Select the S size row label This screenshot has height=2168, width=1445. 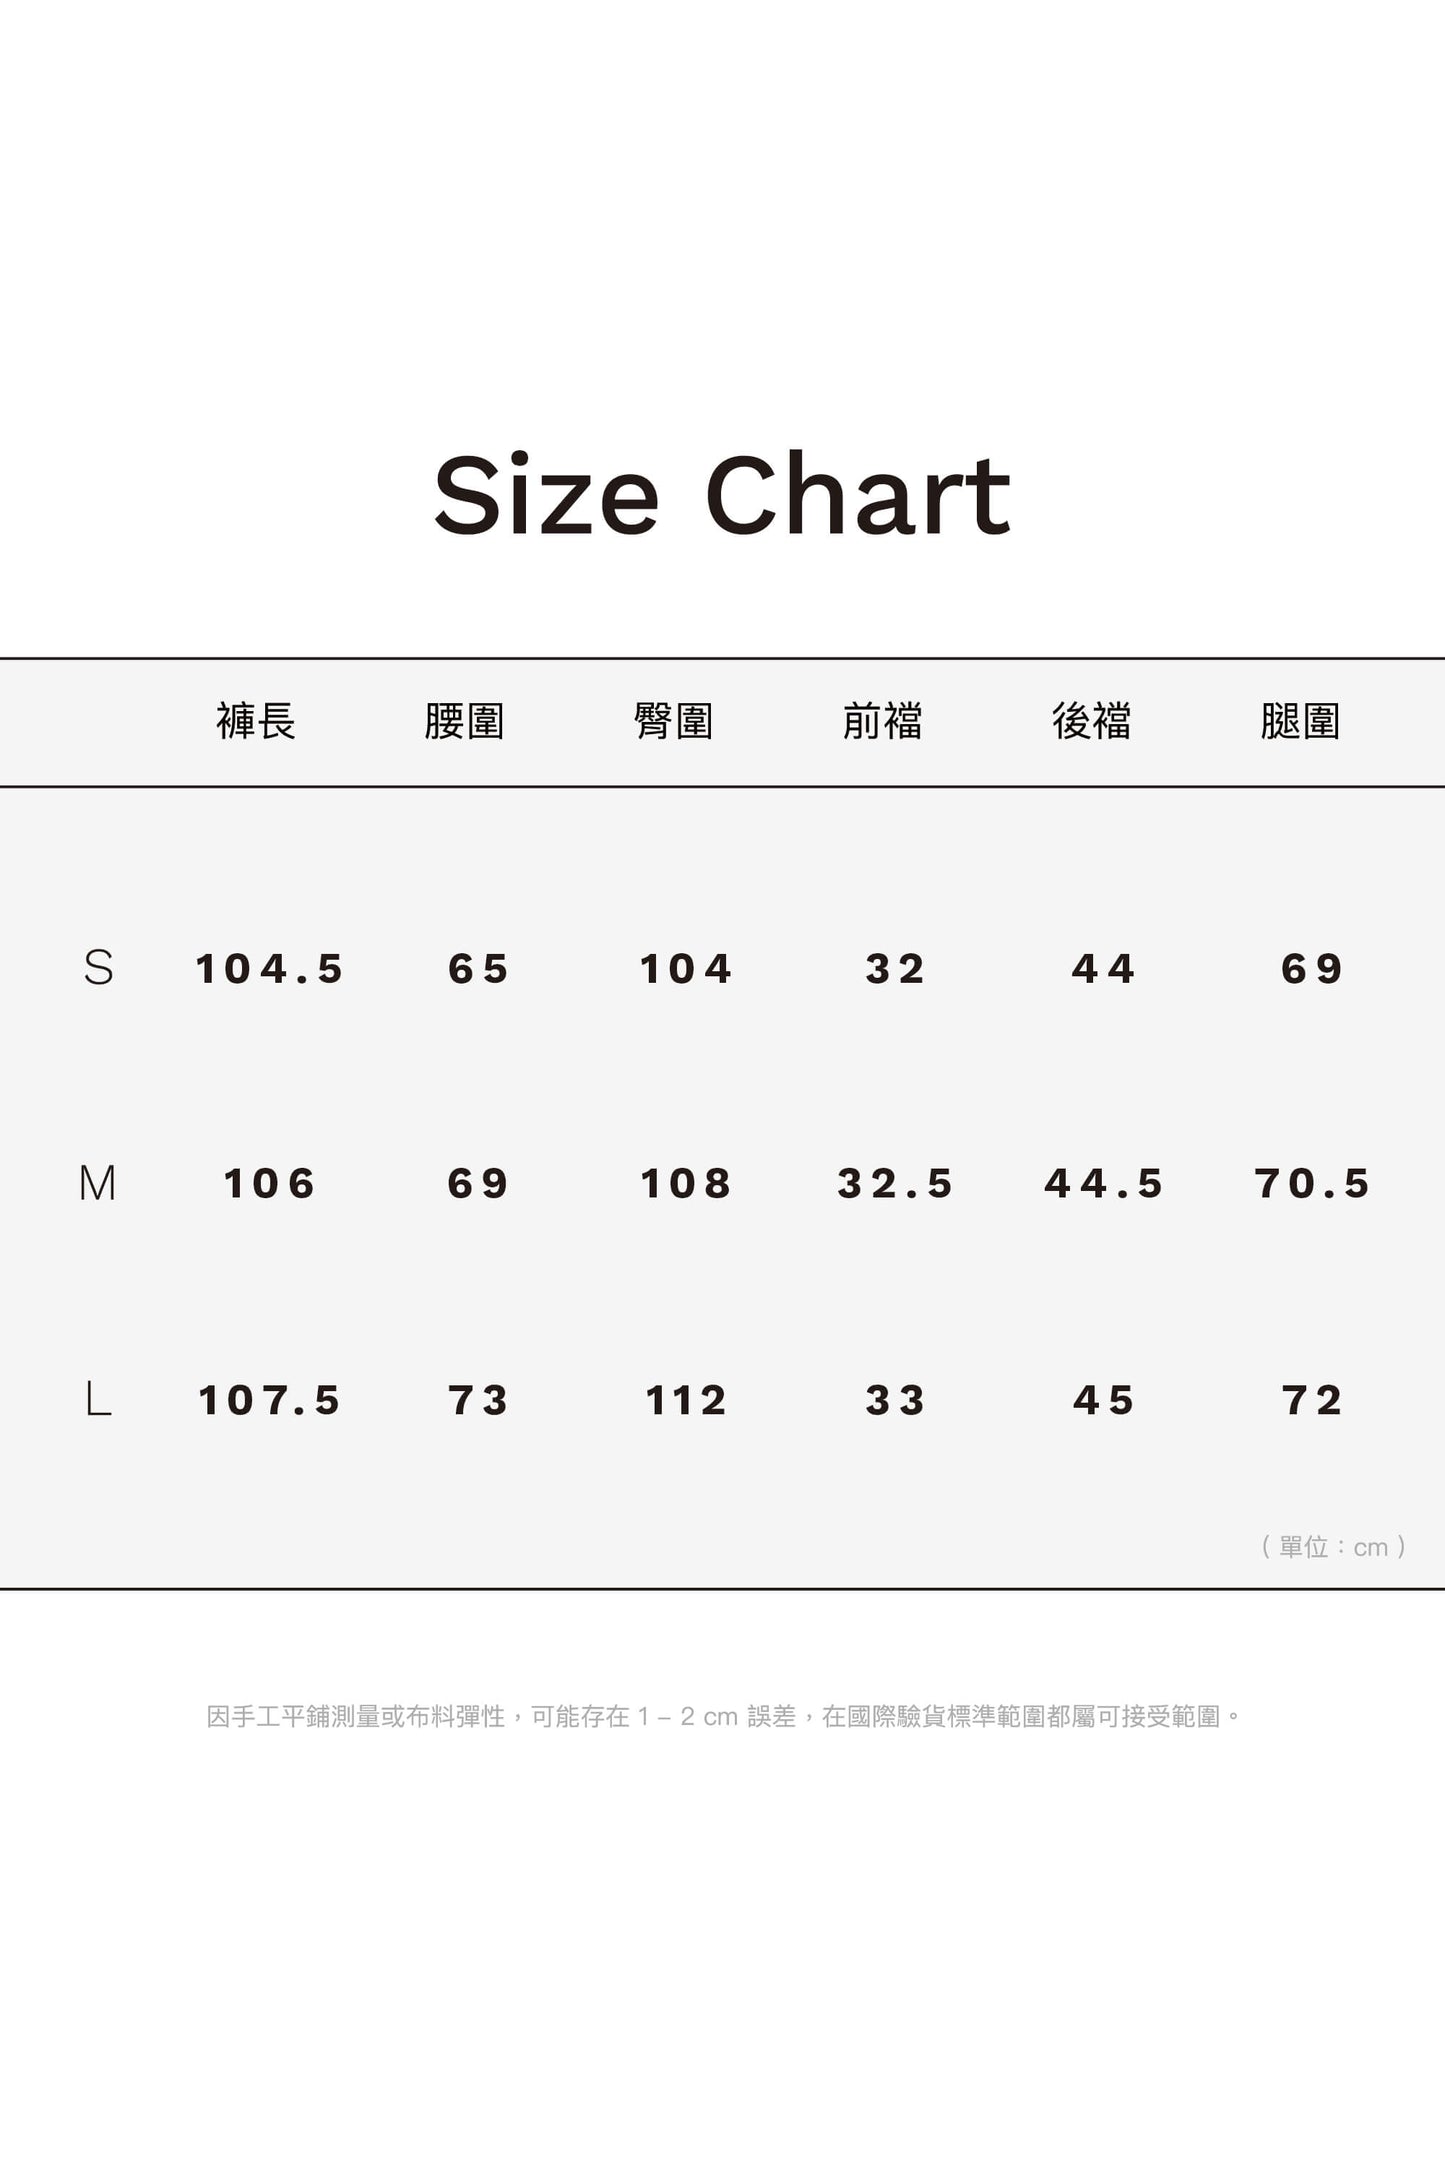(98, 968)
